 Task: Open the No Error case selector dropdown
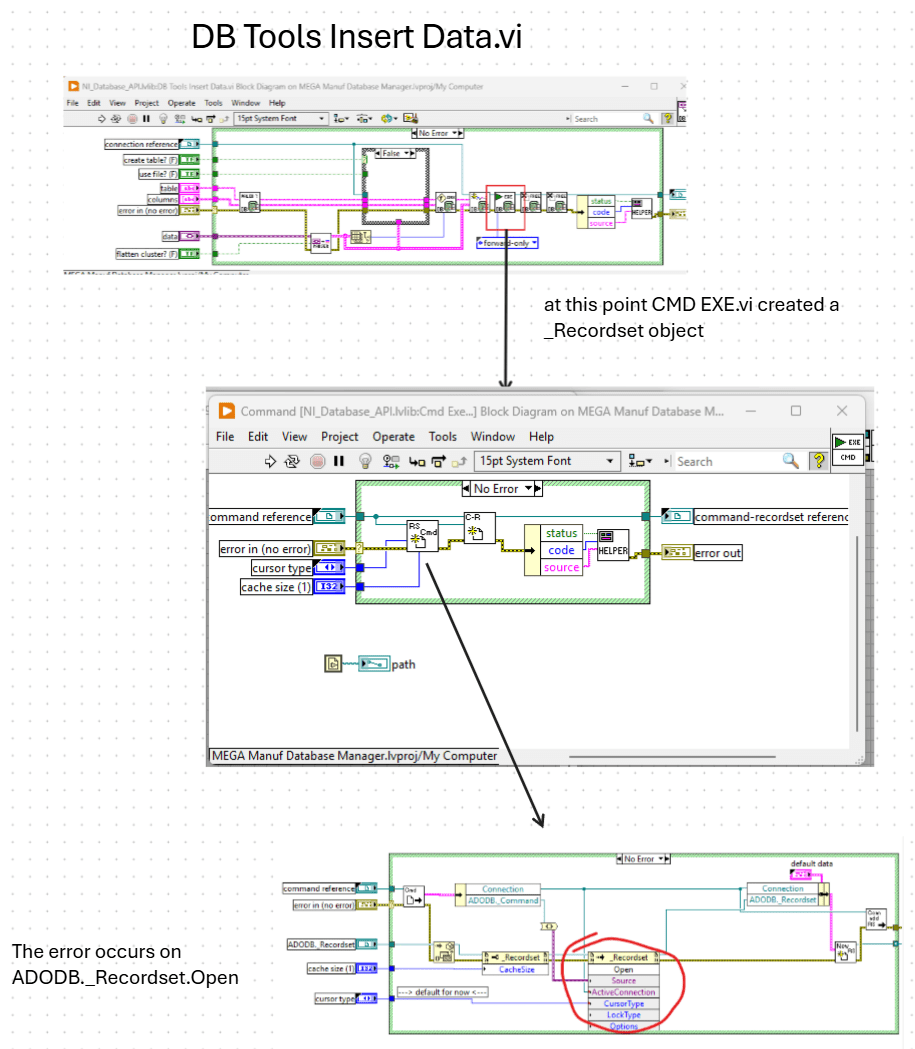530,489
